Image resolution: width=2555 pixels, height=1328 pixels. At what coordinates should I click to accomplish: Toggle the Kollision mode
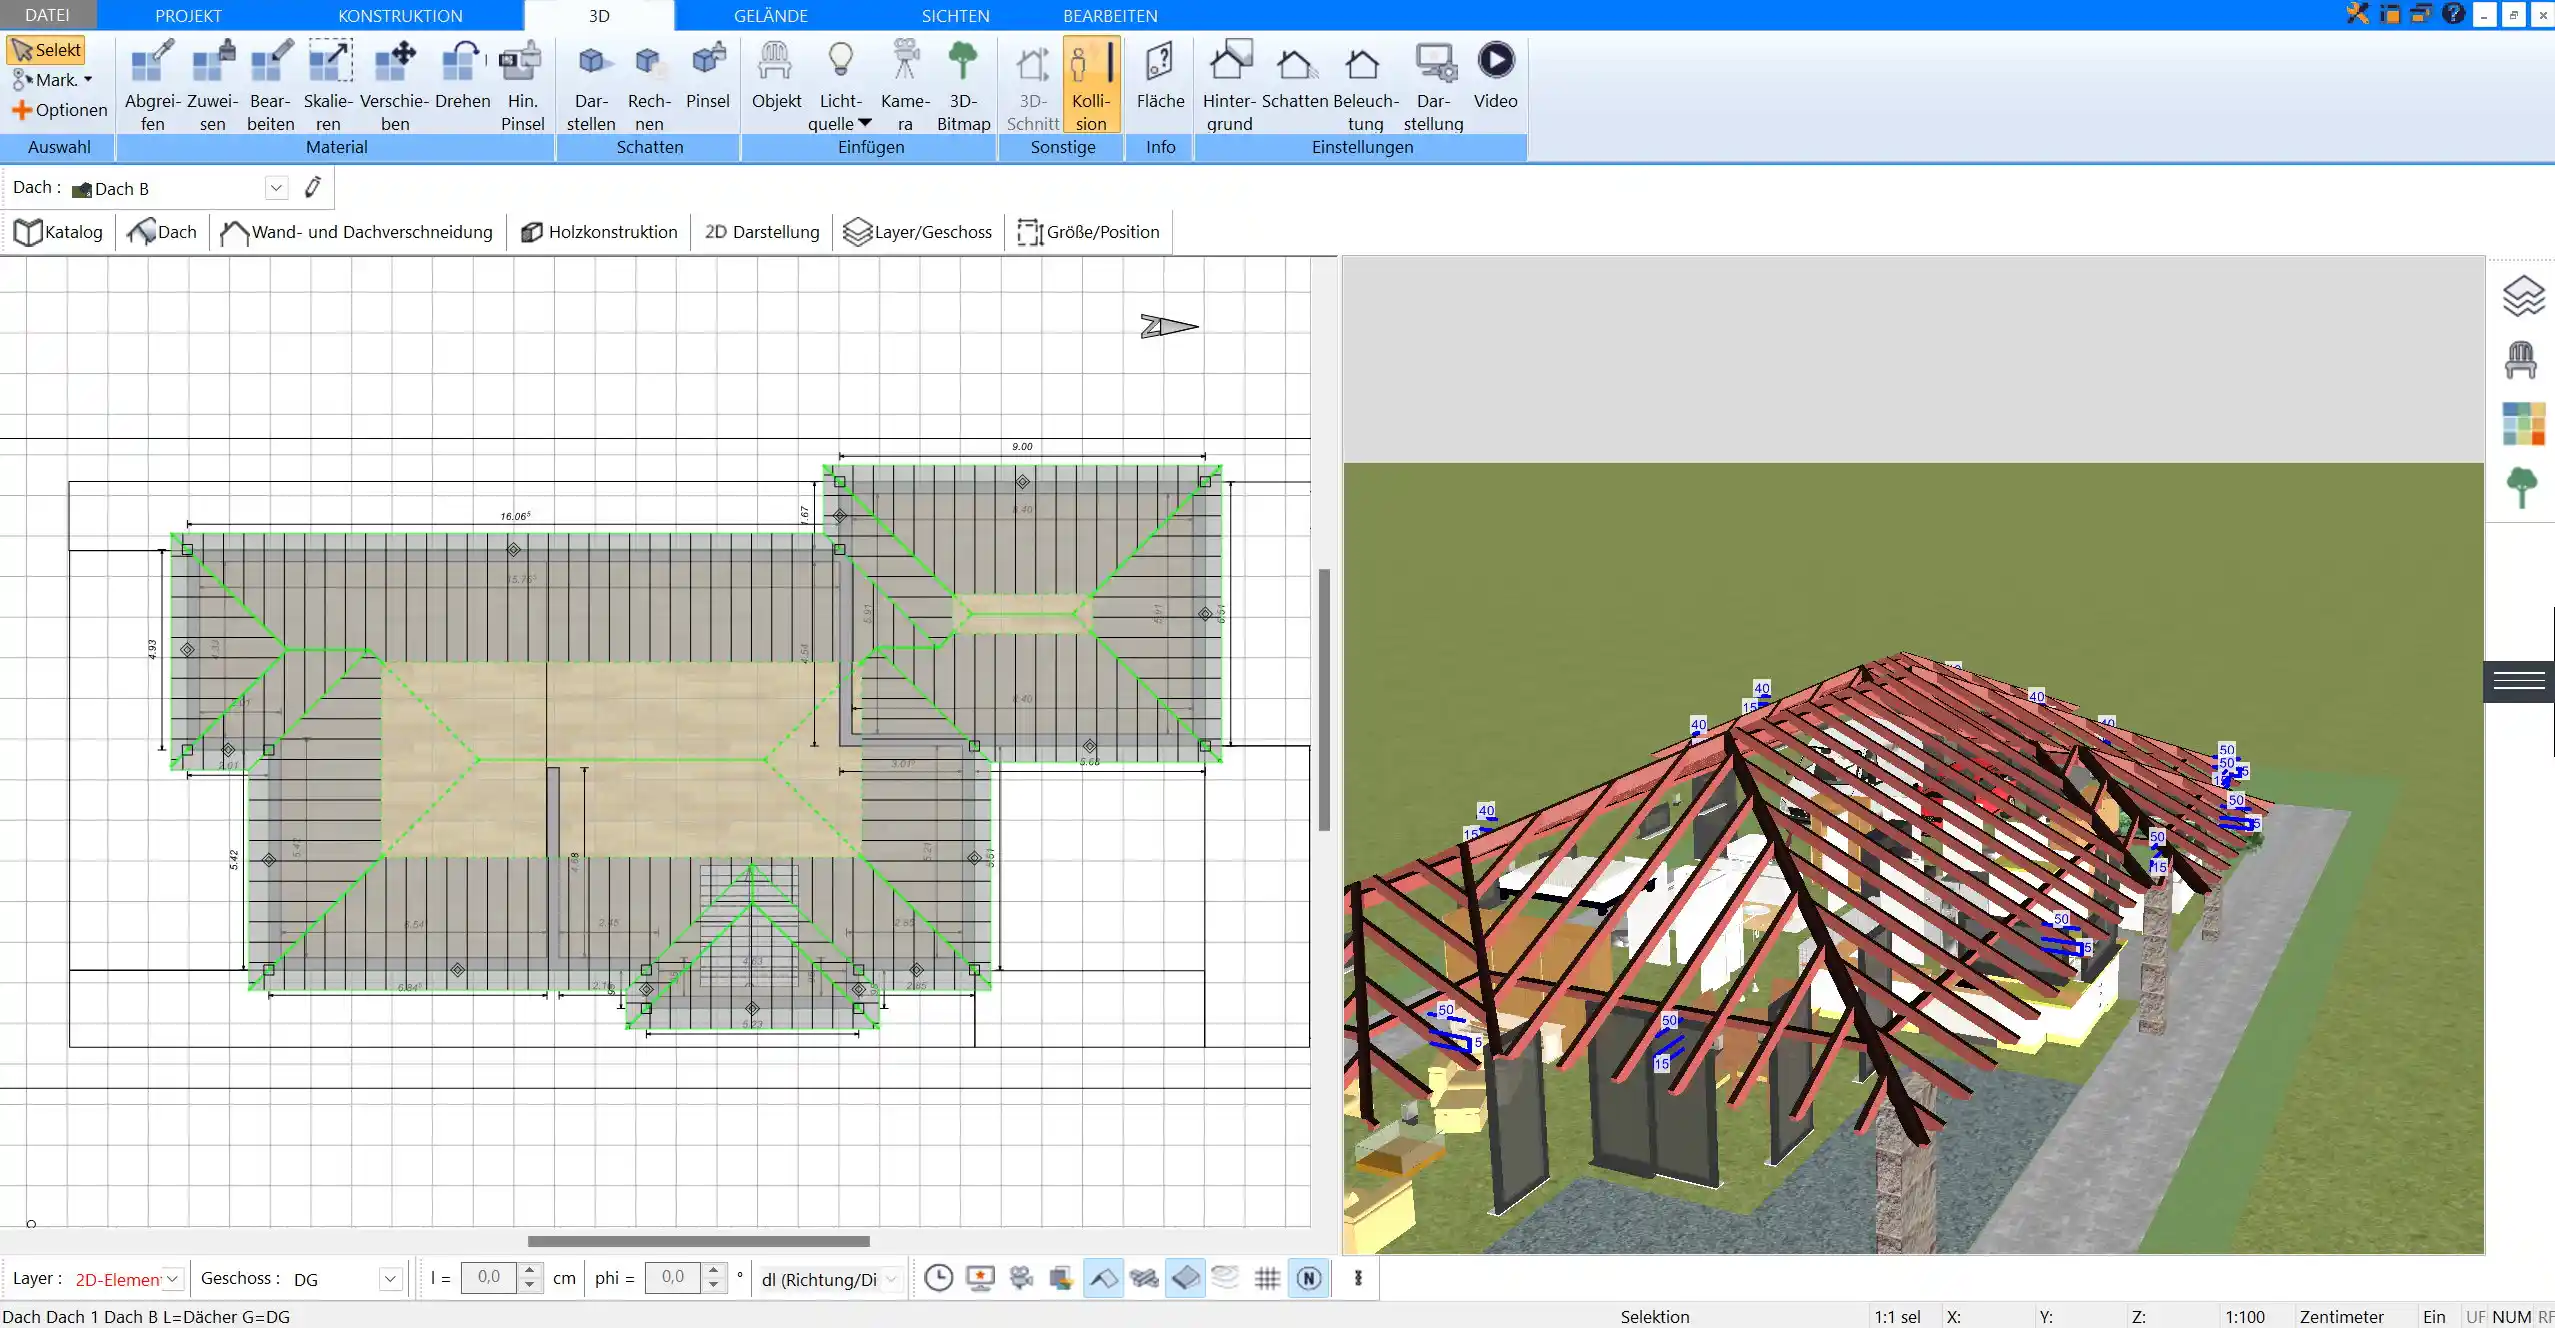click(1091, 85)
